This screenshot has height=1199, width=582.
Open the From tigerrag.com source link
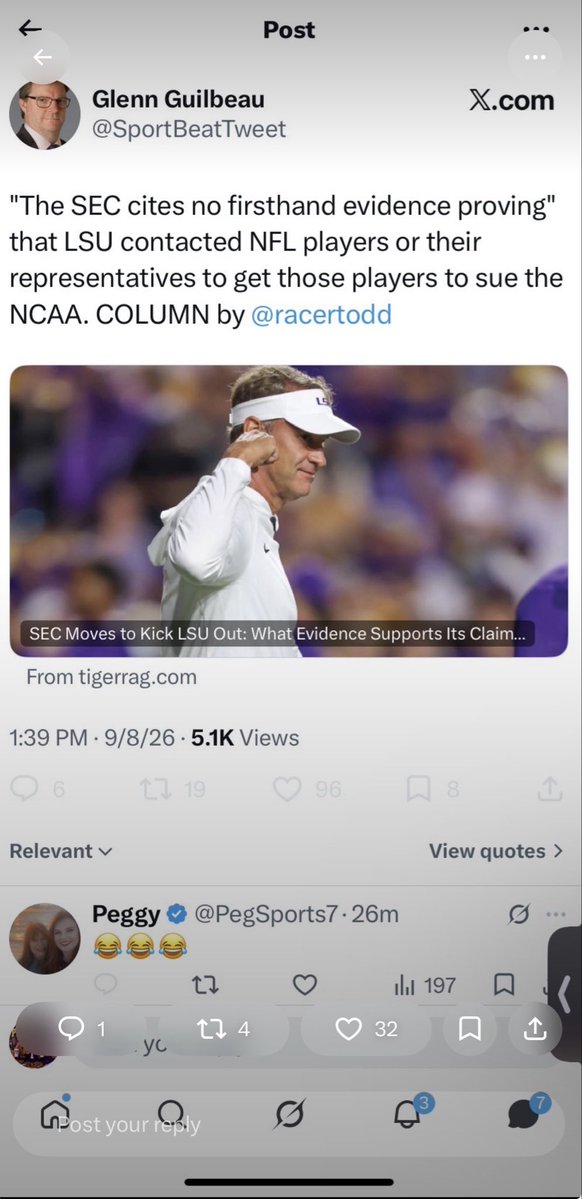point(112,677)
